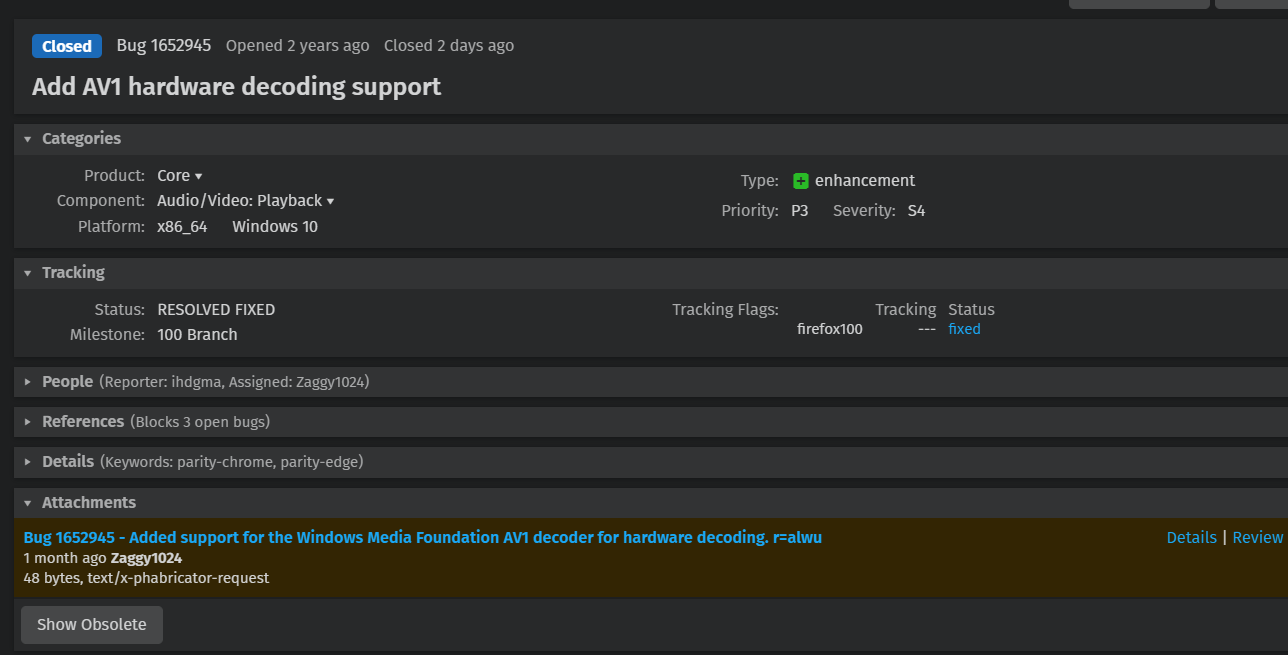Click the "Opened 2 years ago" timestamp
This screenshot has width=1288, height=655.
[x=297, y=45]
